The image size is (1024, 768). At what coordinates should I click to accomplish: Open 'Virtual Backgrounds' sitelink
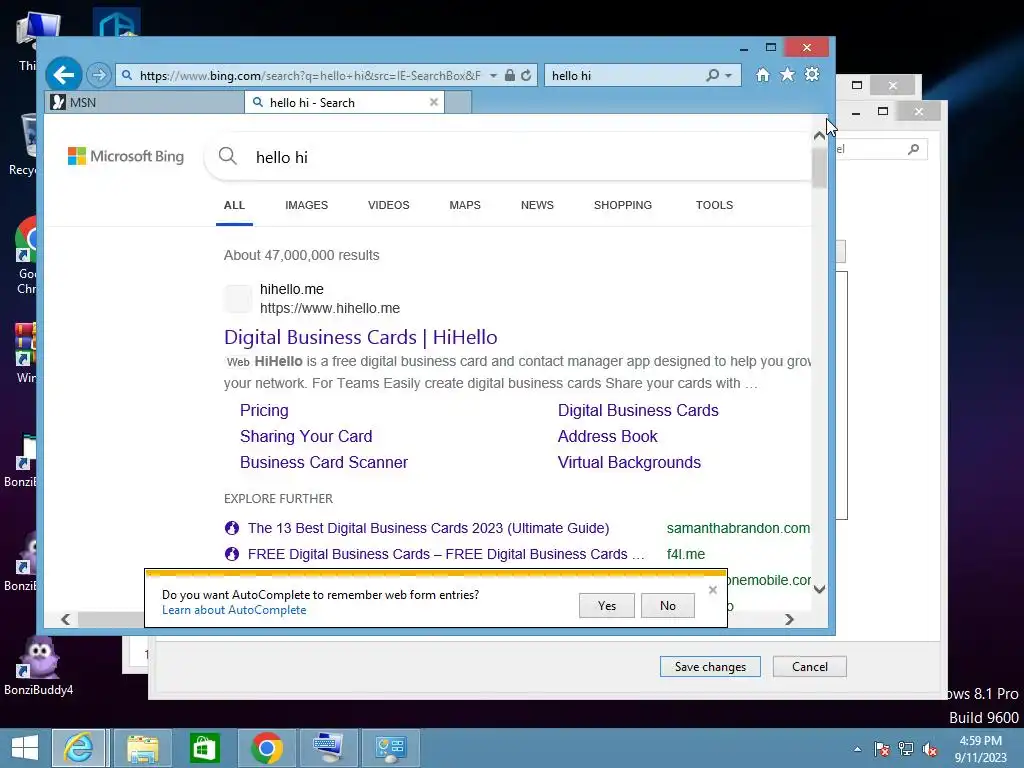click(629, 462)
